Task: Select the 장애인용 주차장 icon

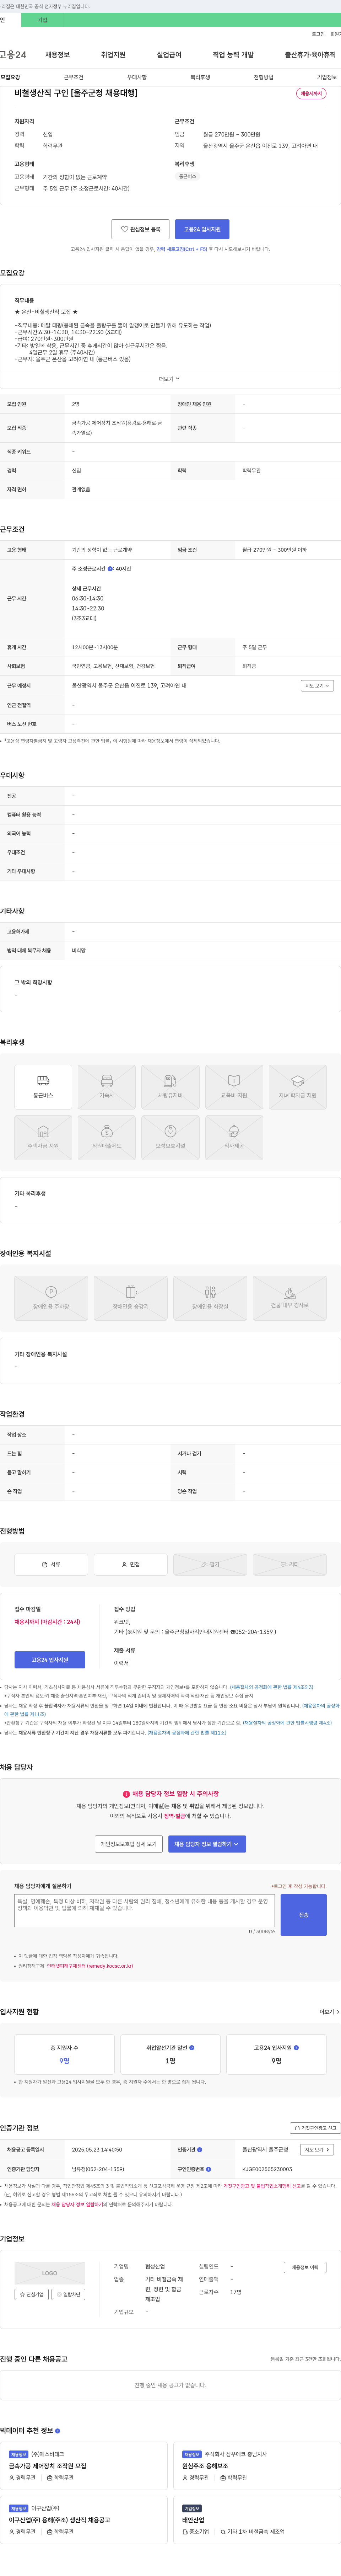Action: click(x=51, y=1298)
